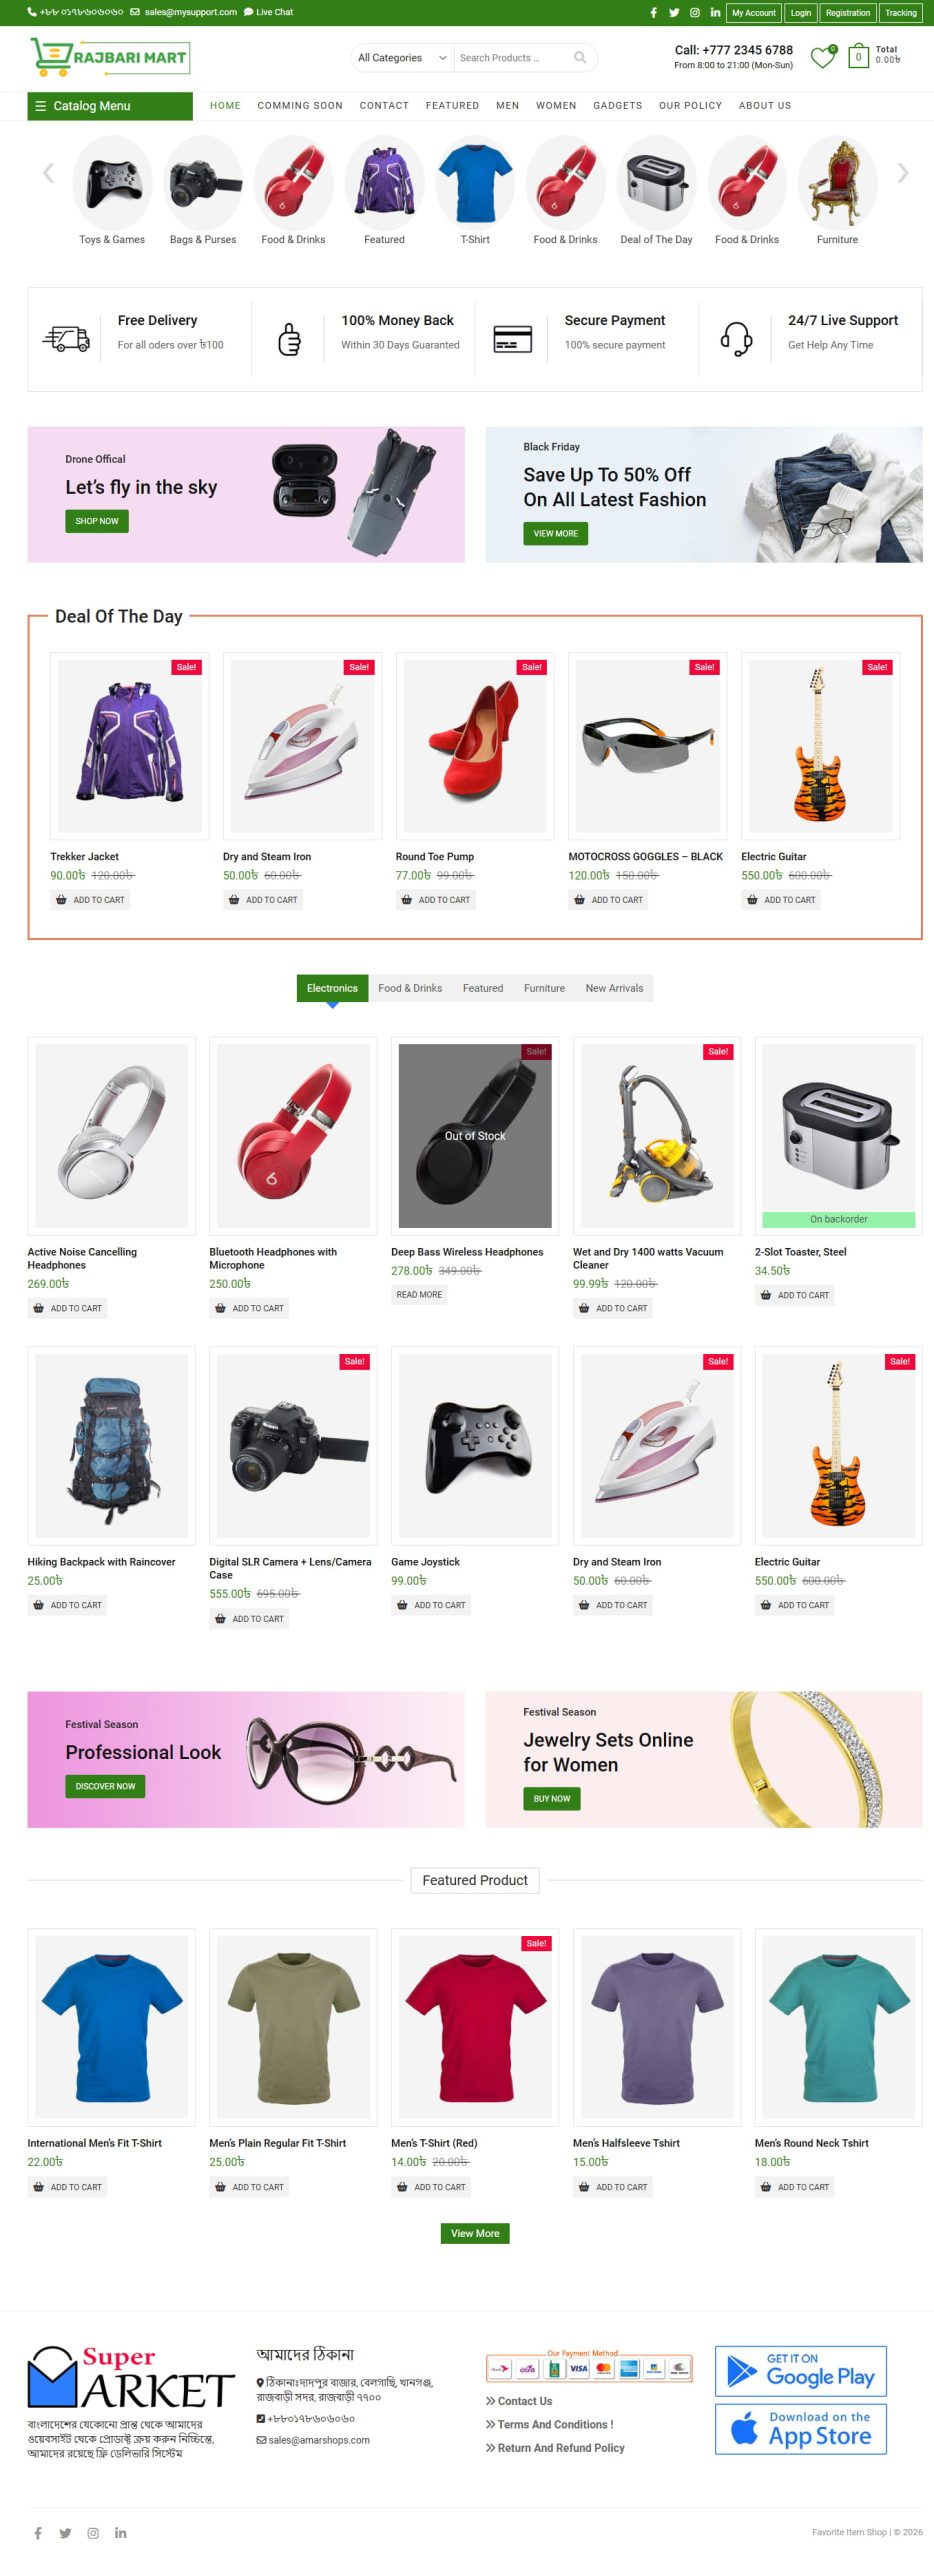Advance category carousel with right arrow
The image size is (934, 2560).
coord(902,173)
